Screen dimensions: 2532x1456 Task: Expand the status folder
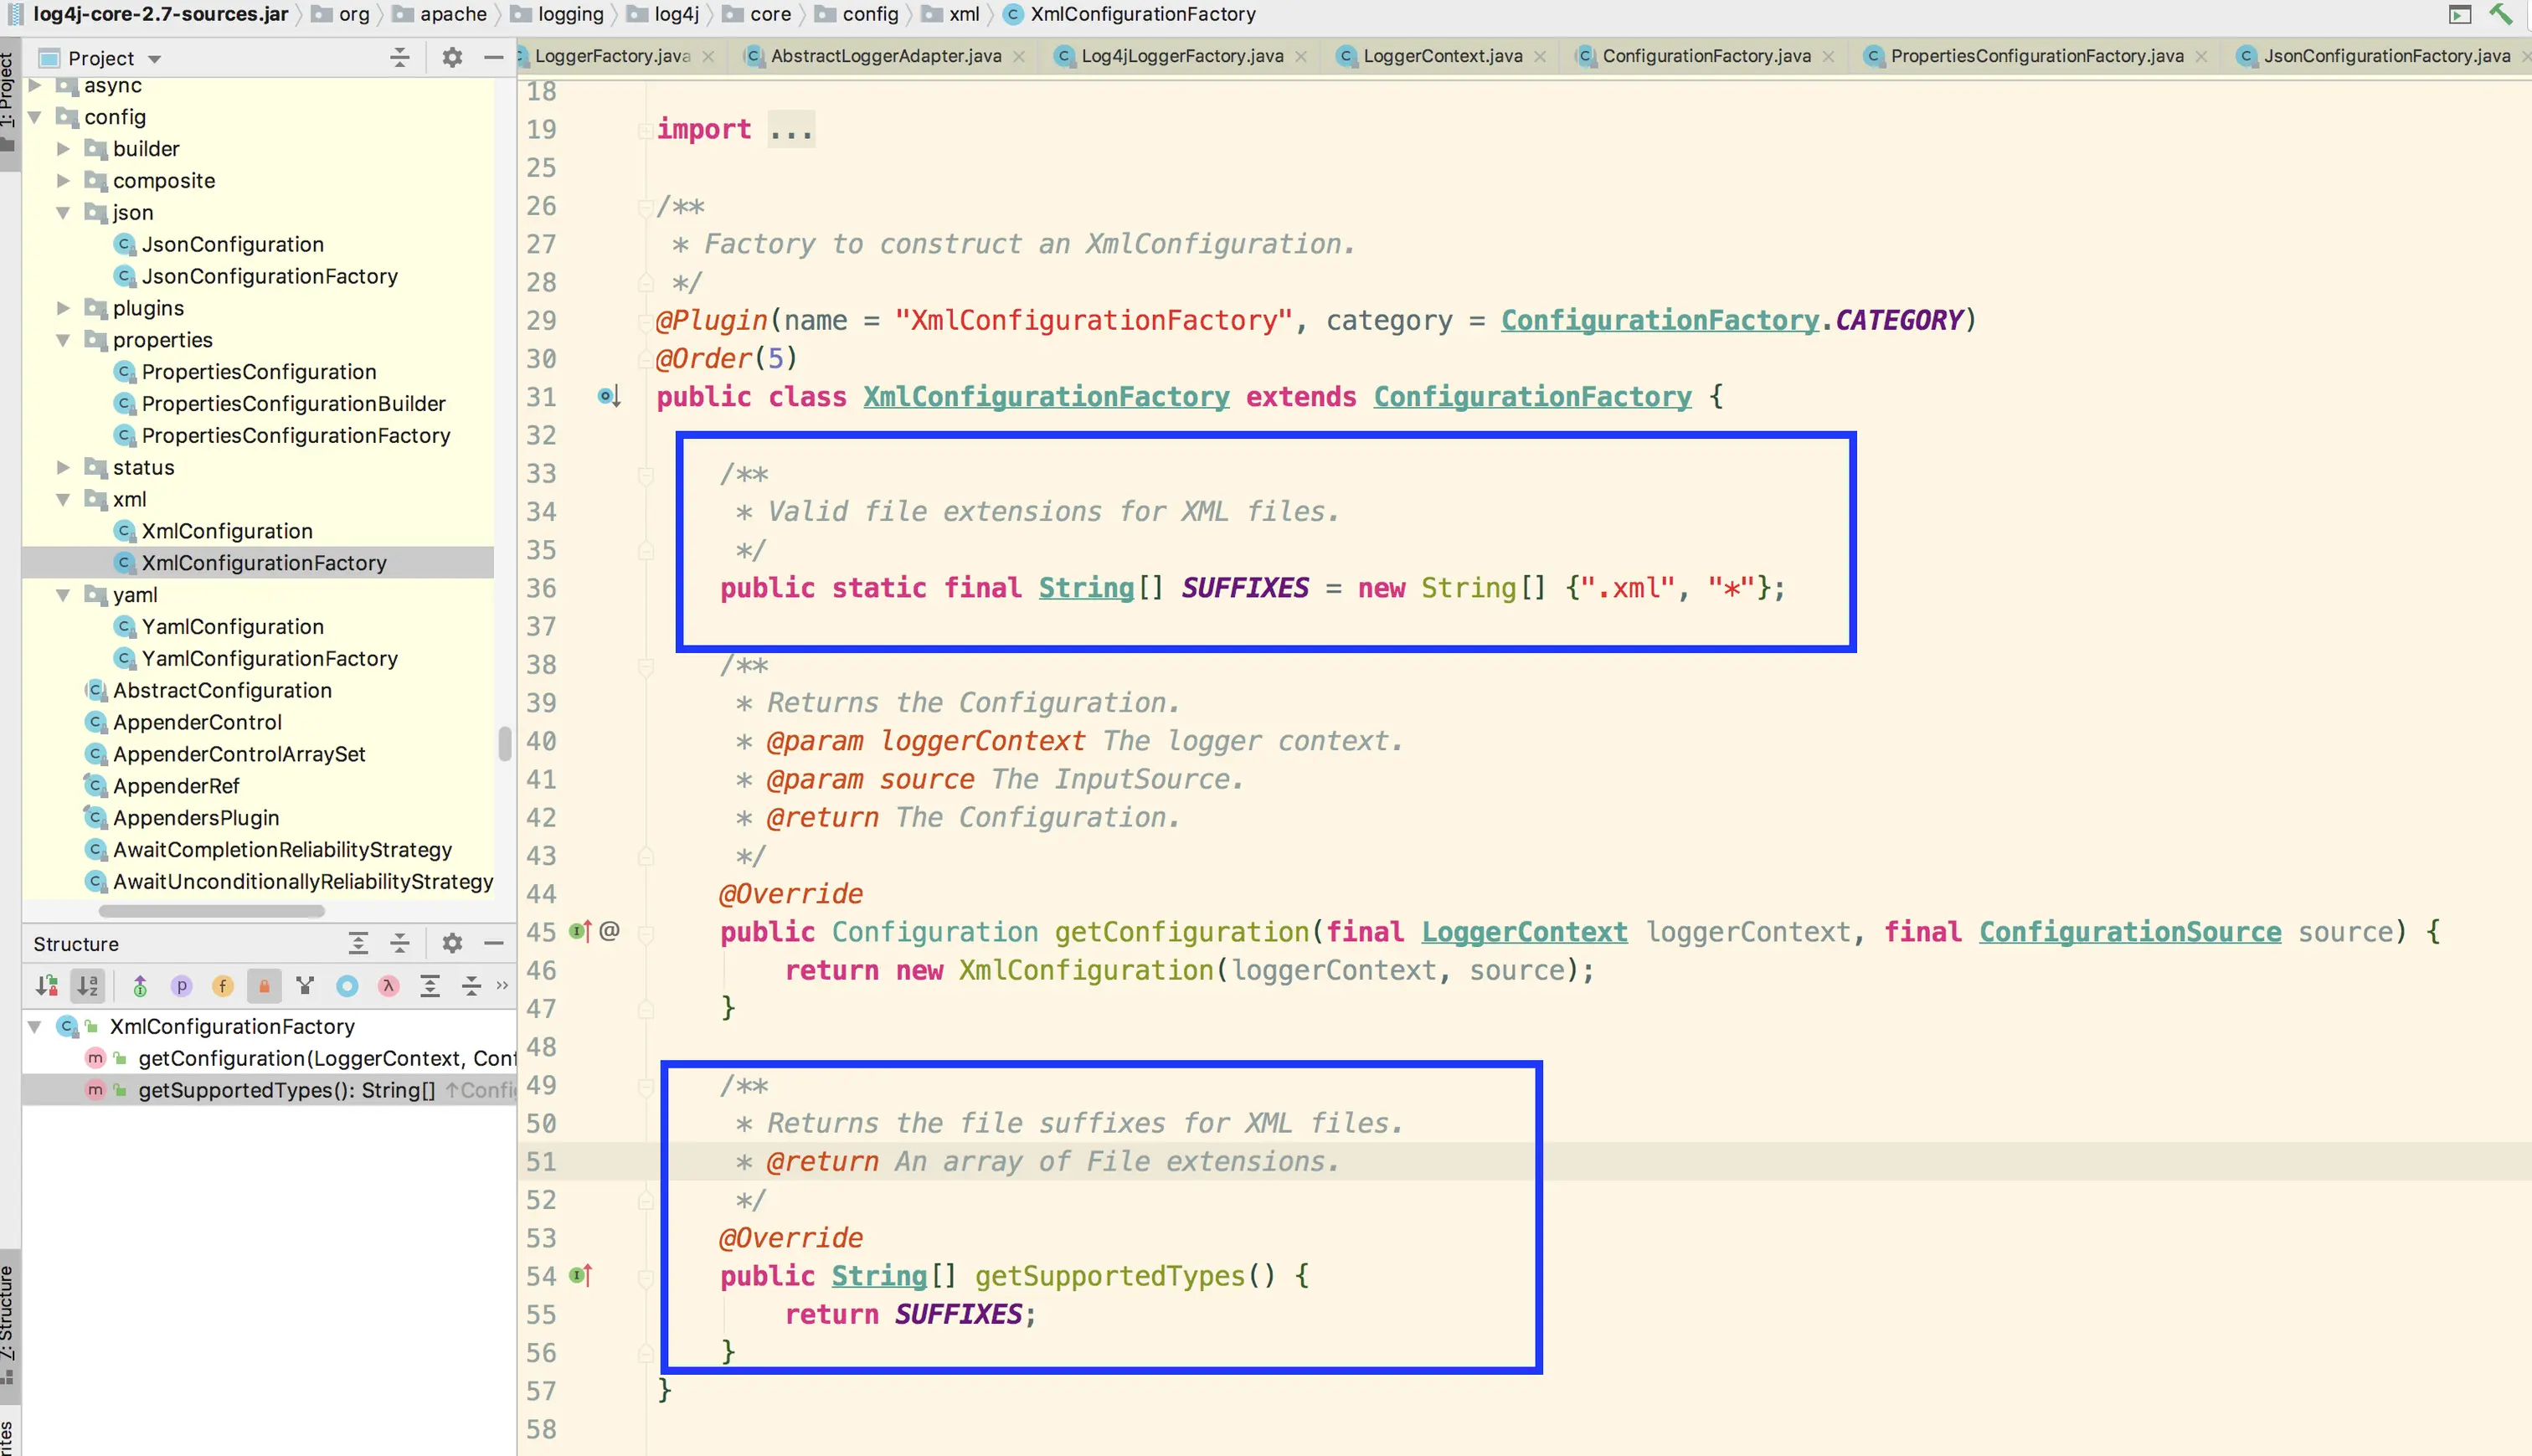click(63, 467)
